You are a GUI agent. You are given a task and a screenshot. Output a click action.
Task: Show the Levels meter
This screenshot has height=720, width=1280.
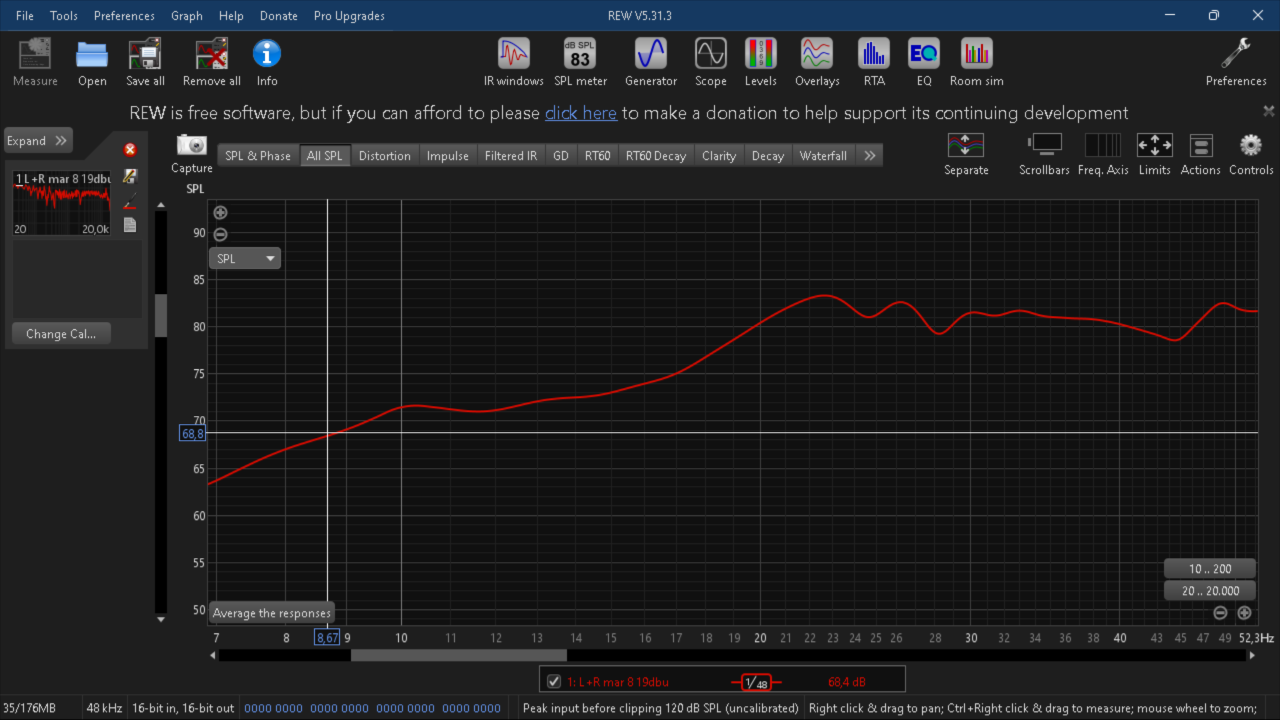[x=761, y=62]
